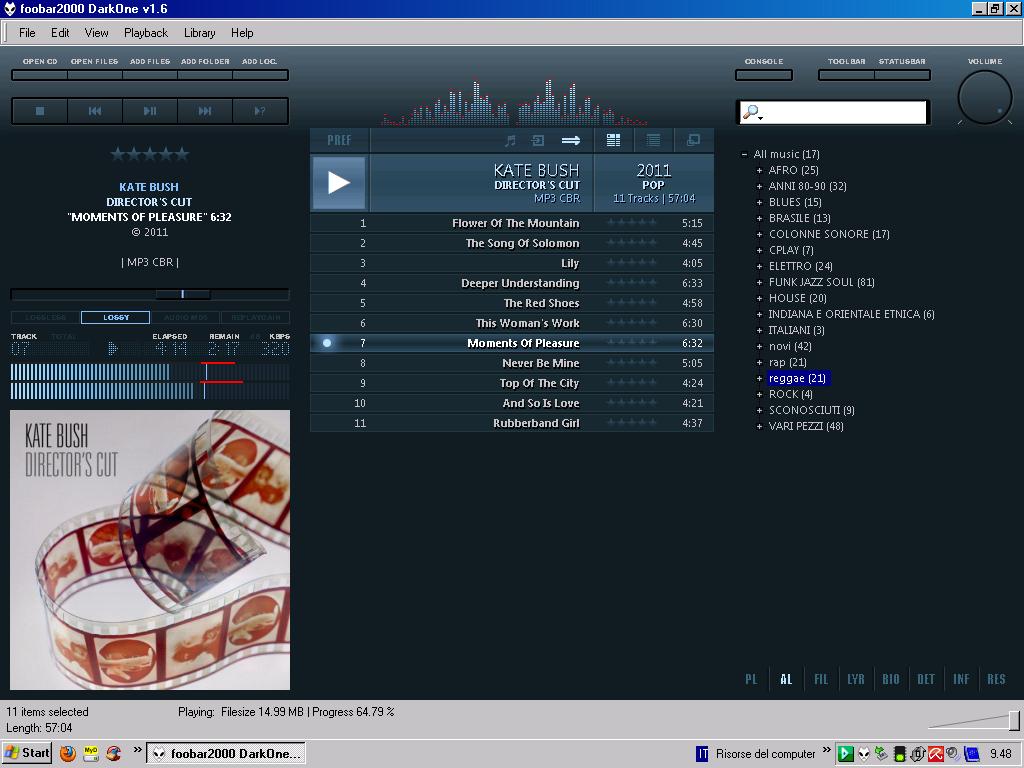Skip to the previous track
This screenshot has width=1024, height=768.
point(95,111)
